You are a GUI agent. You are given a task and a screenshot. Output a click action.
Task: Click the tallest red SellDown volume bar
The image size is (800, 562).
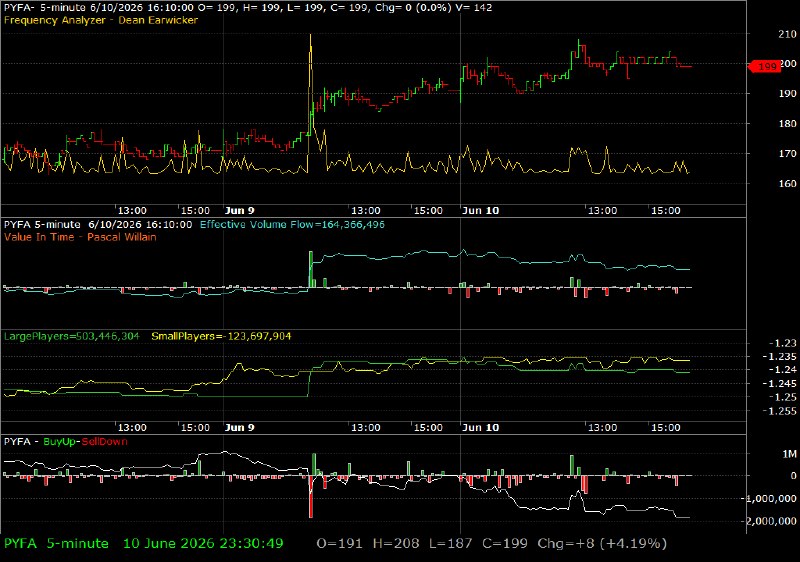tap(311, 497)
